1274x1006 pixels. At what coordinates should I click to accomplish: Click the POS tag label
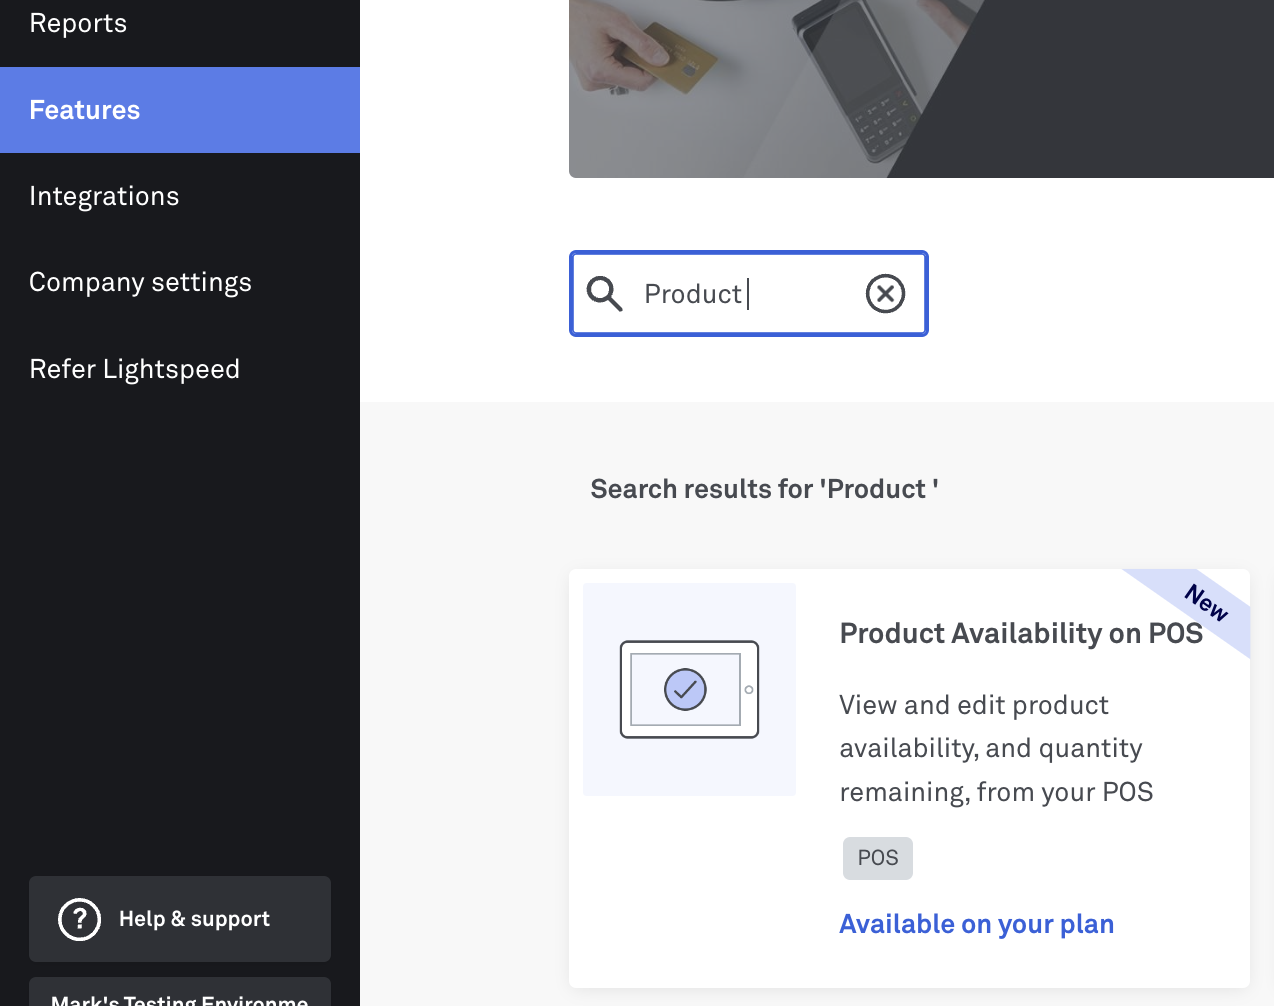point(878,858)
